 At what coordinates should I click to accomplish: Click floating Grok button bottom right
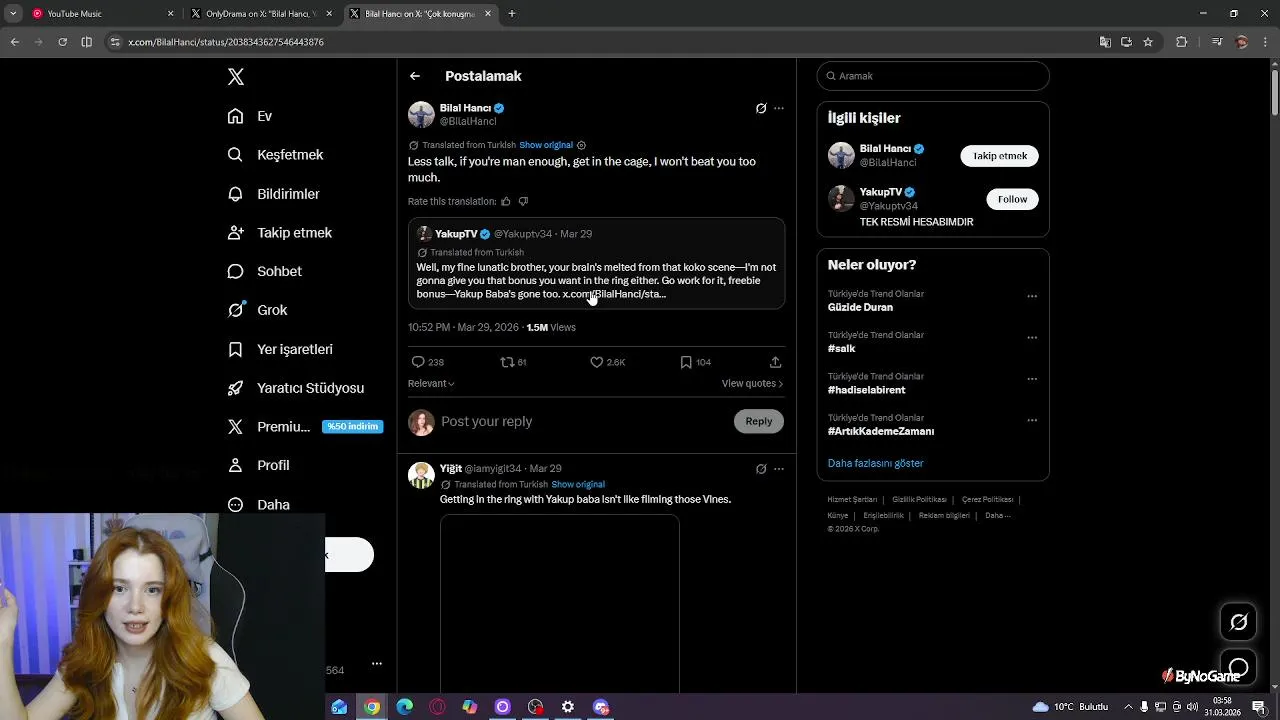click(1238, 622)
